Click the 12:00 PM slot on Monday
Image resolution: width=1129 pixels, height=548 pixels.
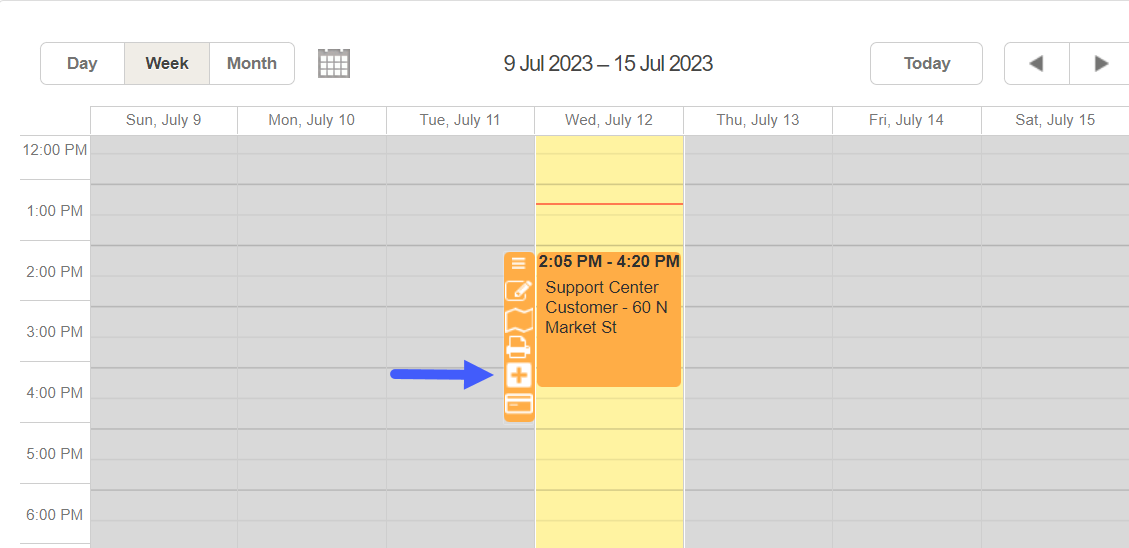tap(312, 151)
